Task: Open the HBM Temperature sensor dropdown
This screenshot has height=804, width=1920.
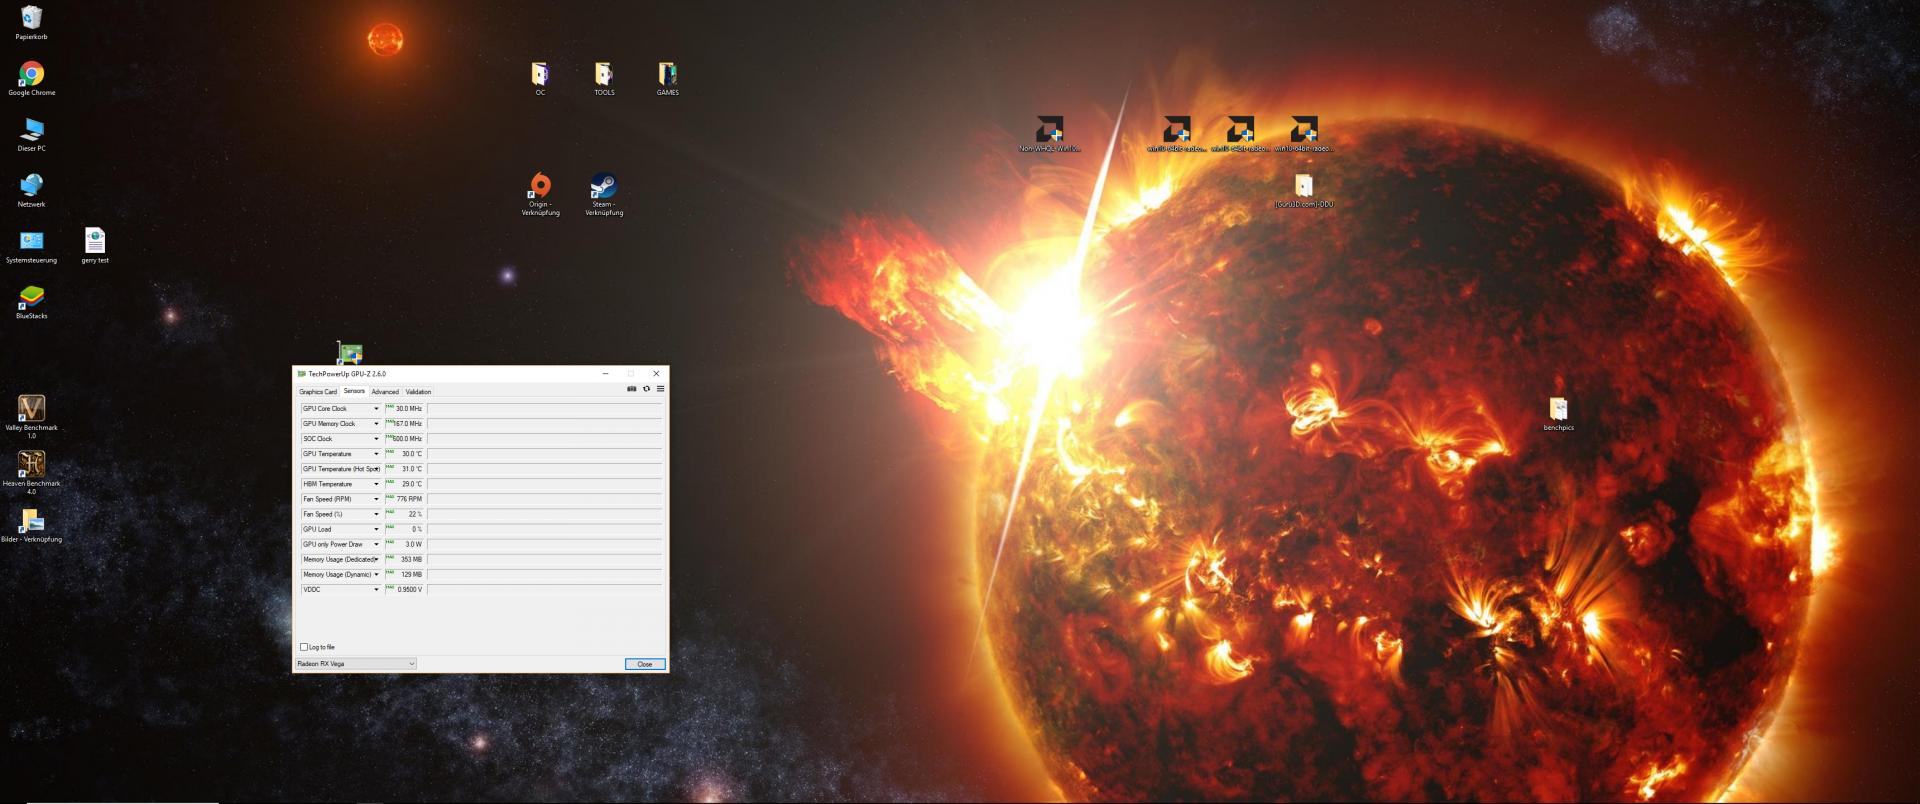Action: coord(376,484)
